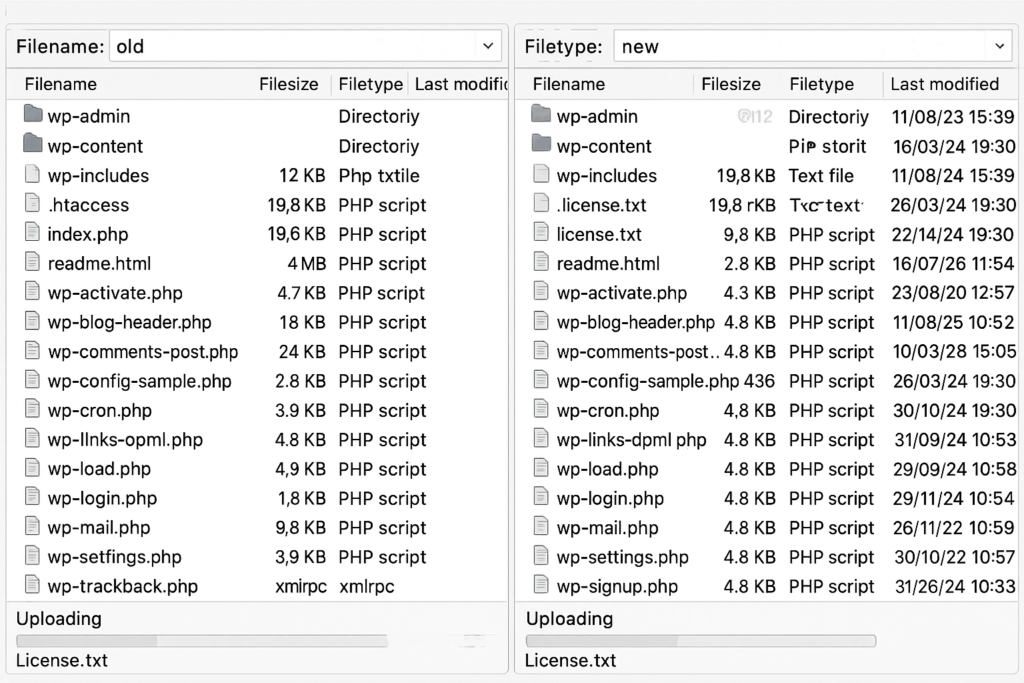1024x683 pixels.
Task: Click the date 11/08/23 15:39
Action: point(953,117)
